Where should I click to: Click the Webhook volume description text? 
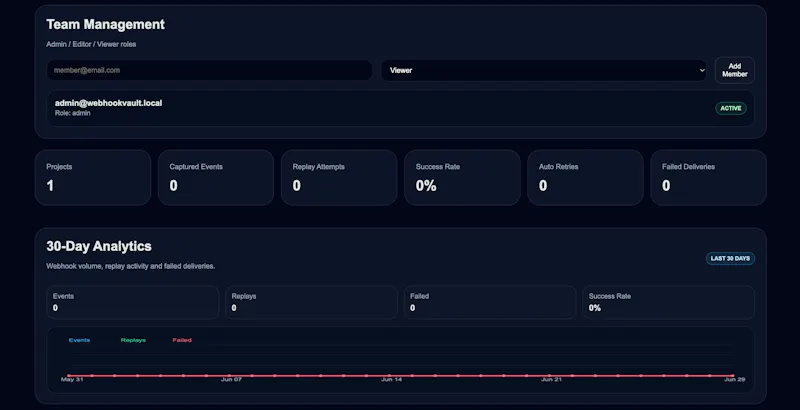click(x=131, y=266)
